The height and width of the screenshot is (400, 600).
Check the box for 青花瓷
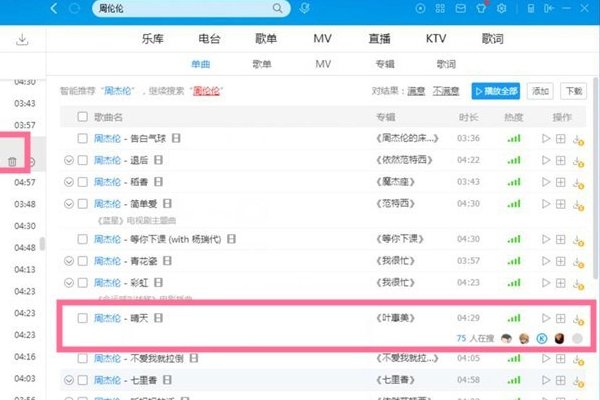click(82, 261)
